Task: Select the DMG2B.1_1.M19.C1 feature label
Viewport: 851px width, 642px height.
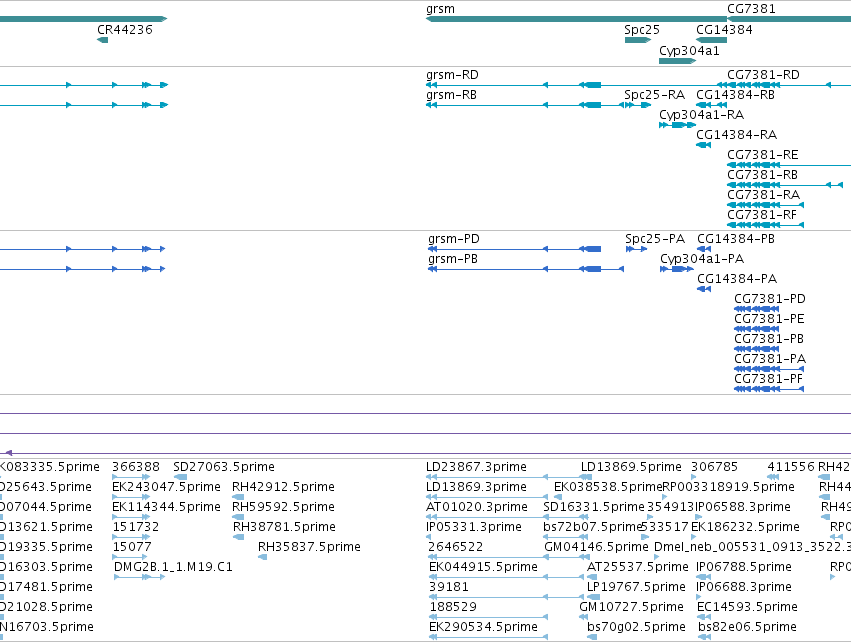Action: click(173, 567)
